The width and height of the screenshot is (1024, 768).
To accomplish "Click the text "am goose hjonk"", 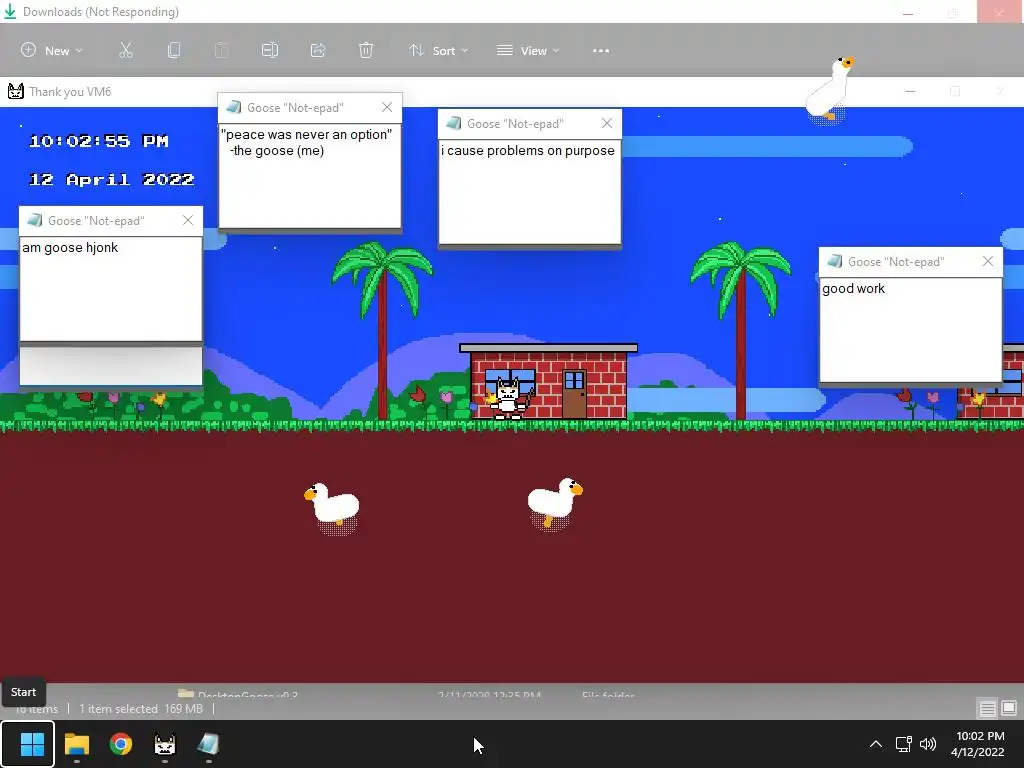I will tap(70, 248).
